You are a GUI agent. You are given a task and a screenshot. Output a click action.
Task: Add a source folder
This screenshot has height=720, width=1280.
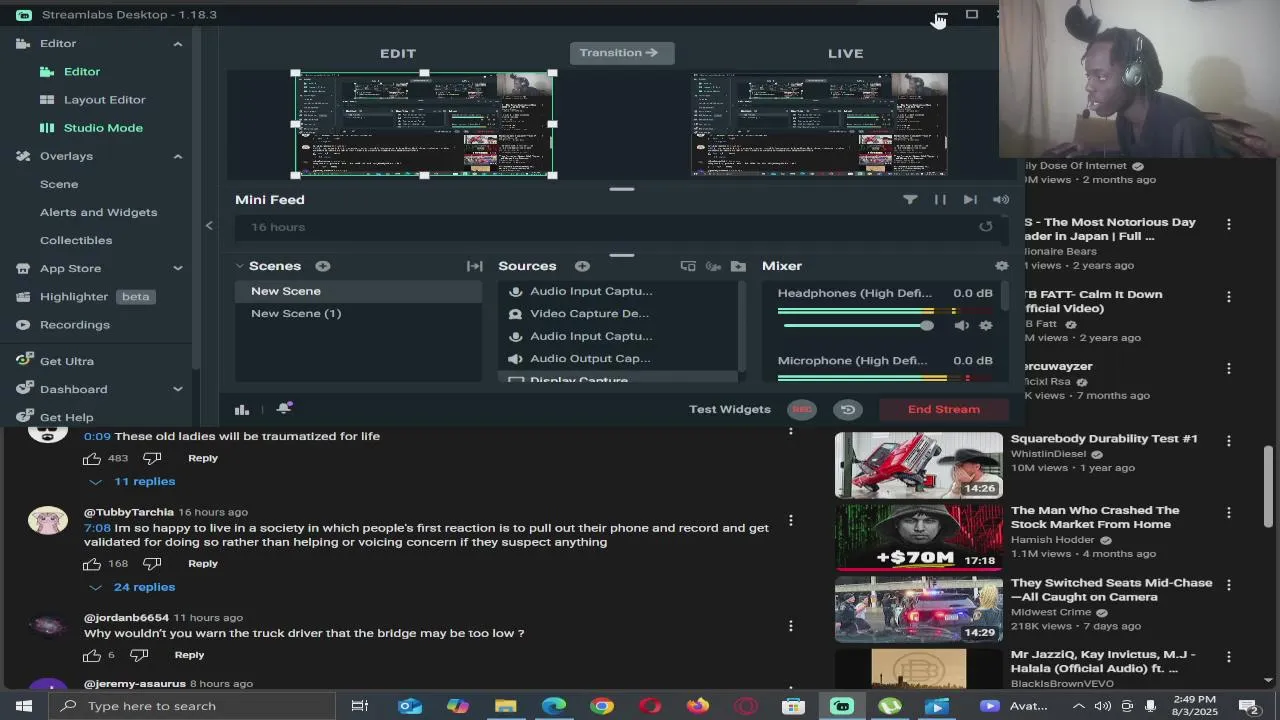(x=738, y=266)
